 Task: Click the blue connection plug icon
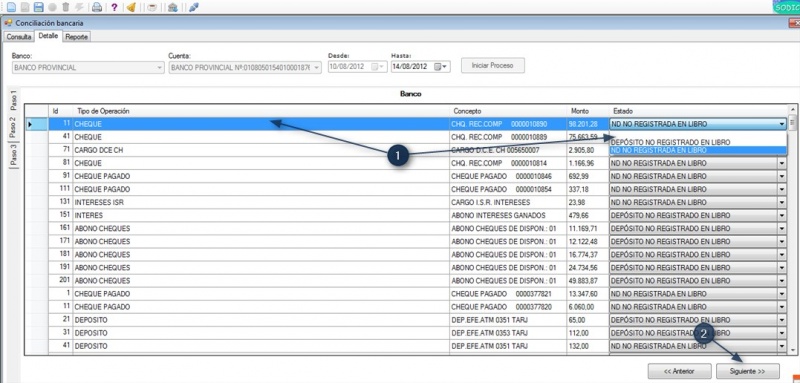click(x=193, y=7)
